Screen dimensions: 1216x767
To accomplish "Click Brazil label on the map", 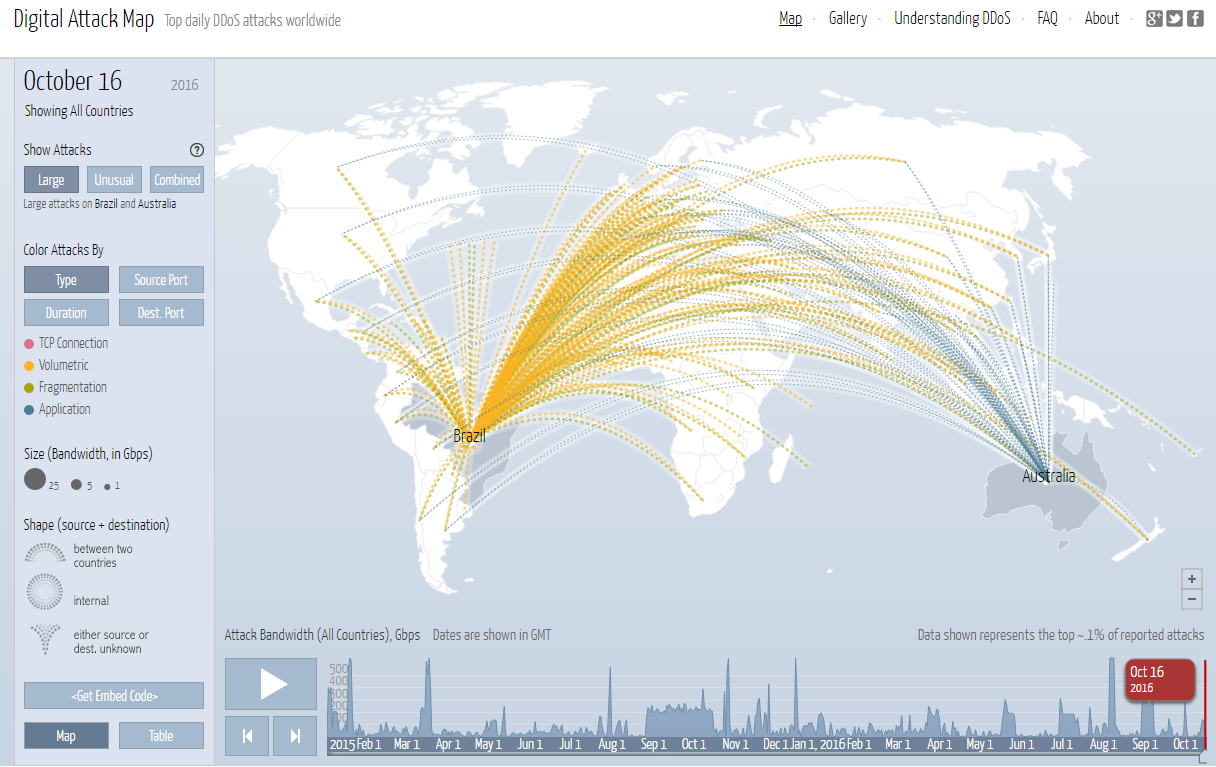I will point(469,436).
